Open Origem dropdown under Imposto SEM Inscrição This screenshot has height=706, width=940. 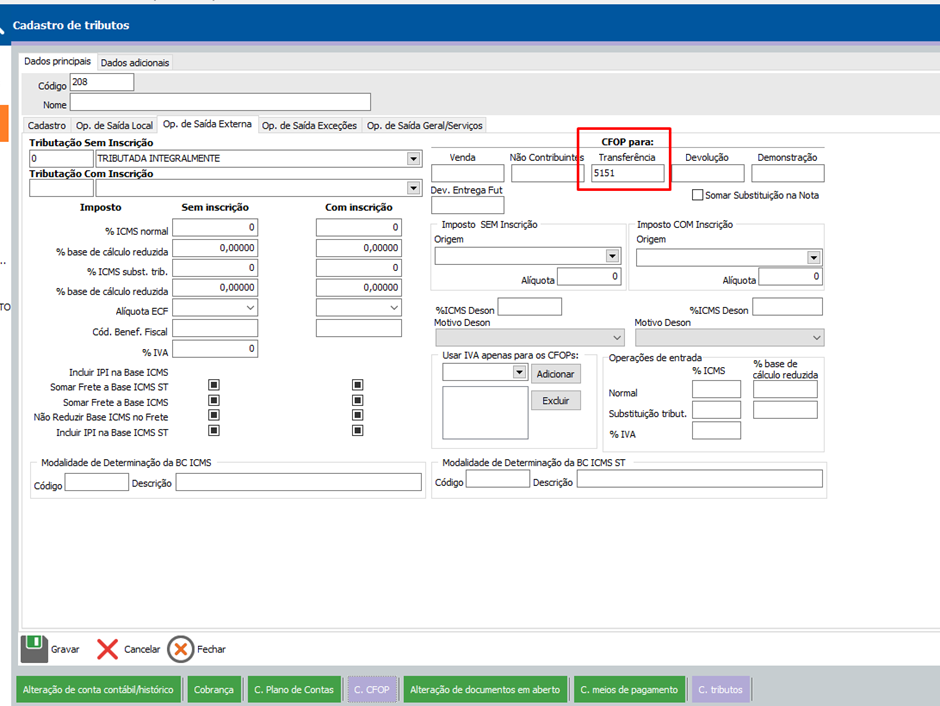click(x=612, y=257)
